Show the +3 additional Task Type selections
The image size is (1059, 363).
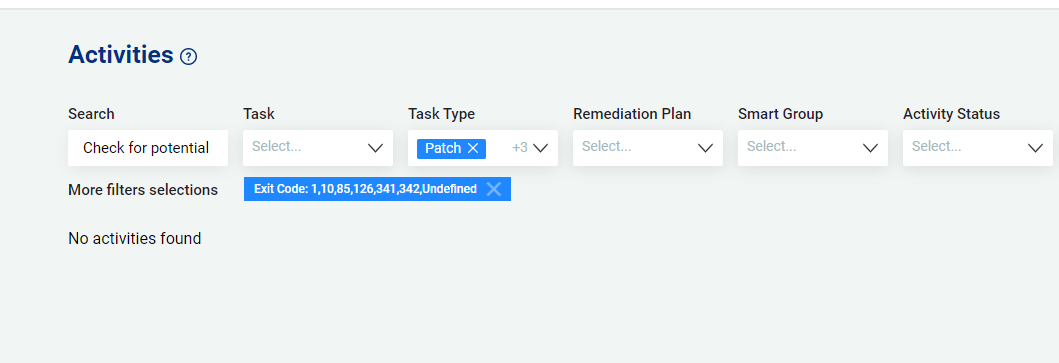coord(519,147)
